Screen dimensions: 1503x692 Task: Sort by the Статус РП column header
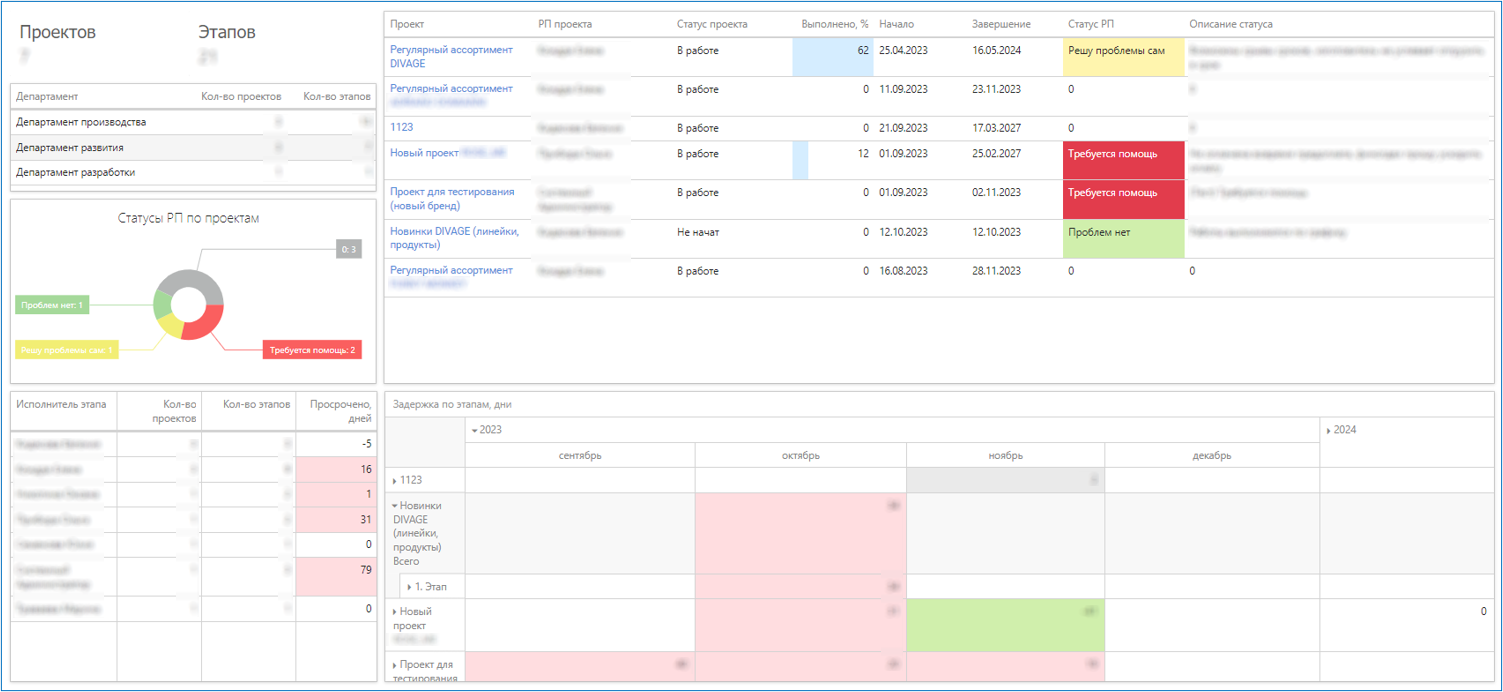[1091, 24]
